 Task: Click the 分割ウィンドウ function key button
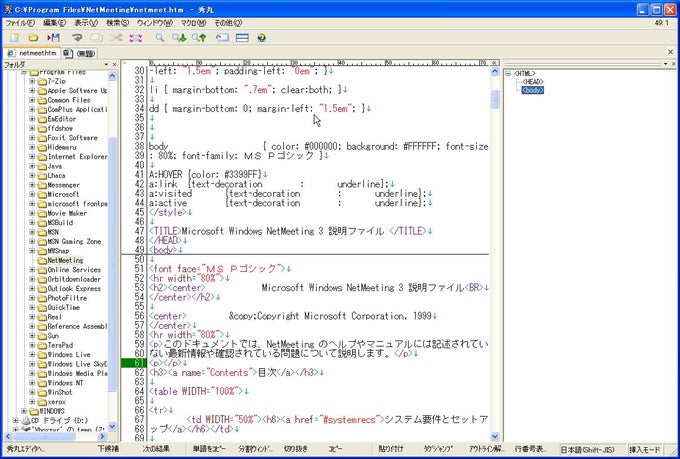coord(256,449)
